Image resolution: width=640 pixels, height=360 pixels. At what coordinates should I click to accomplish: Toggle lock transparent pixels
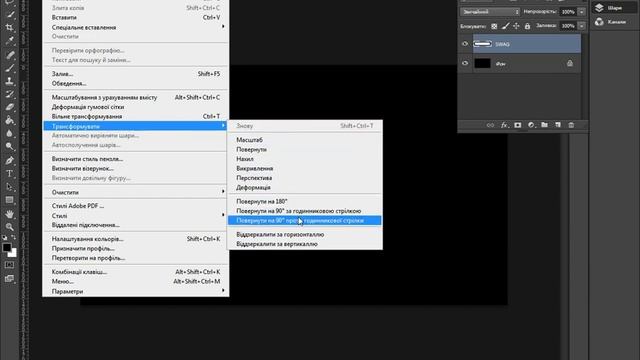point(494,26)
